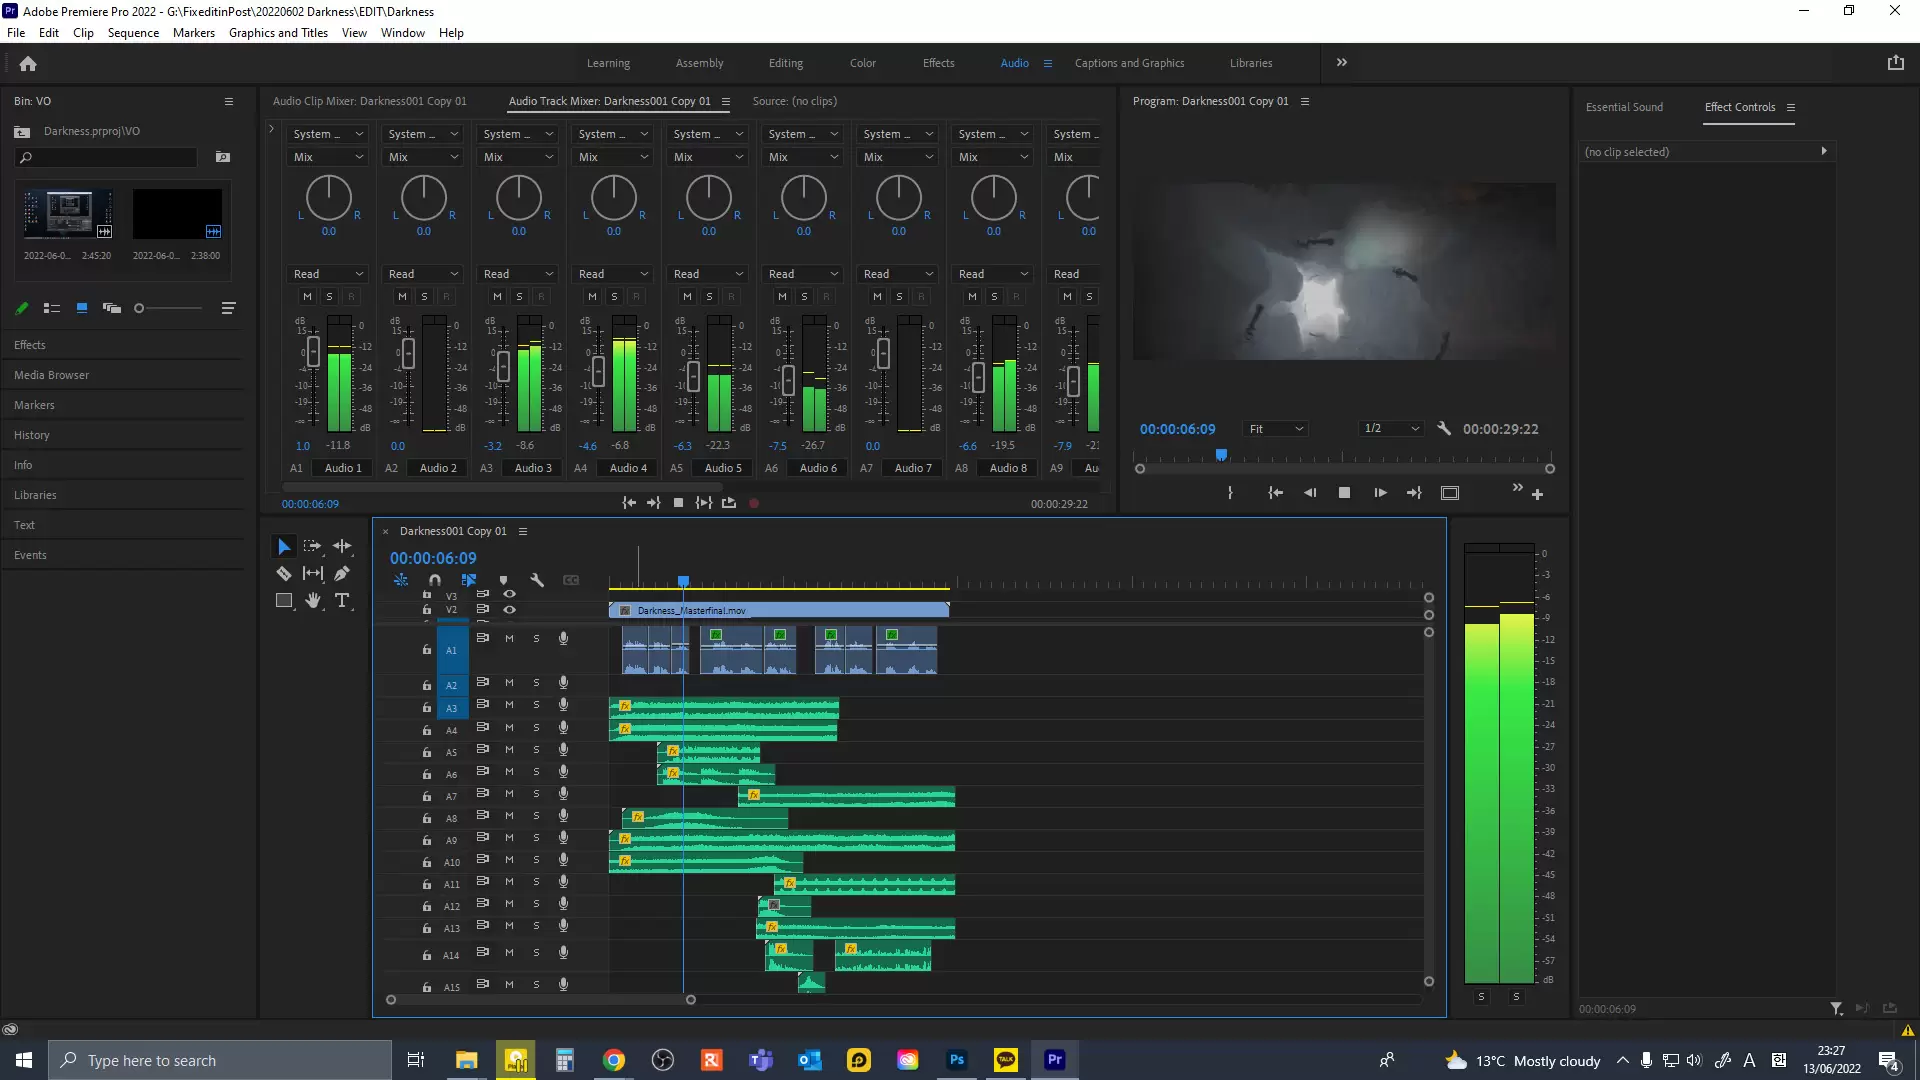
Task: Select the Type tool
Action: 342,600
